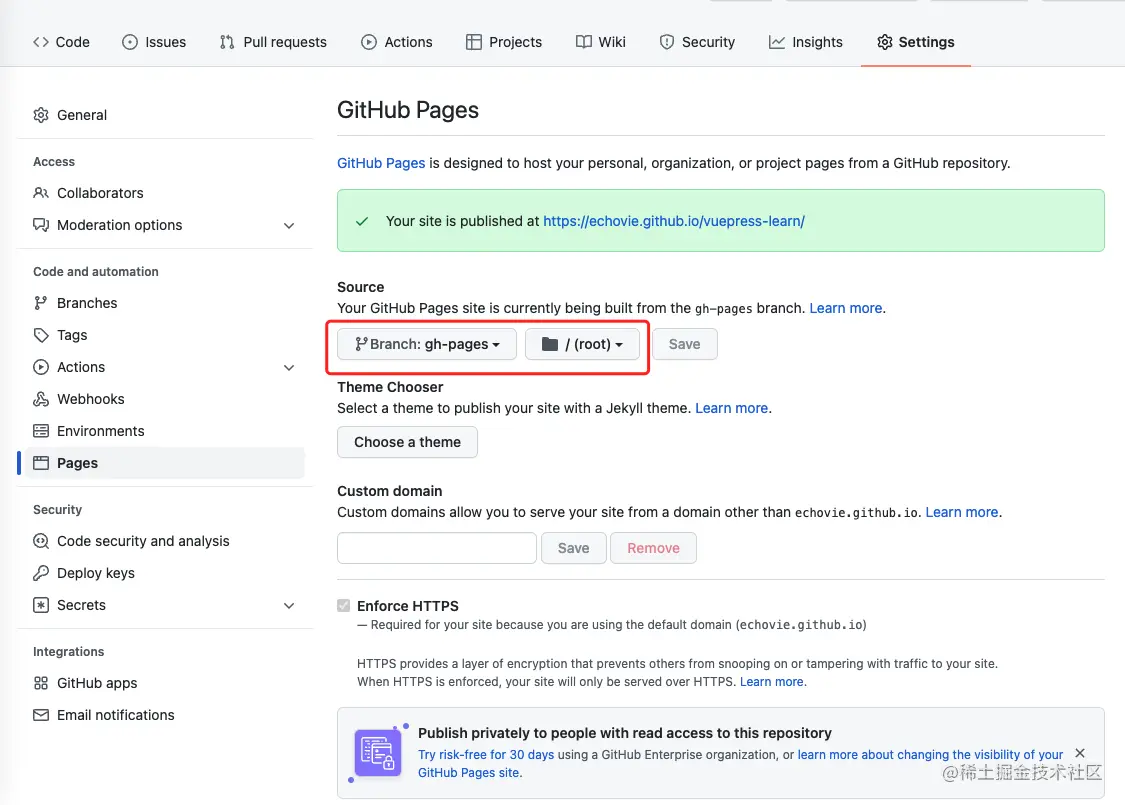1125x805 pixels.
Task: Click the Choose a theme button
Action: (x=407, y=442)
